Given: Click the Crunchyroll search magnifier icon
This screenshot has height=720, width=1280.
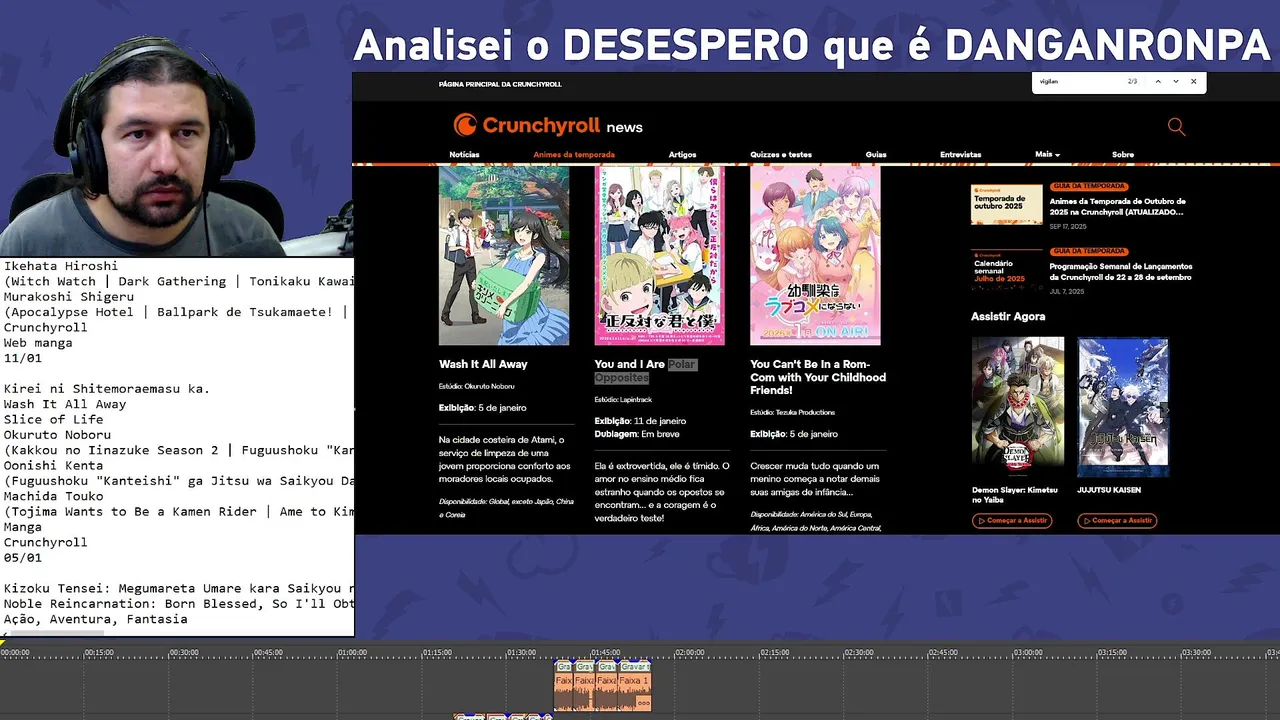Looking at the screenshot, I should click(x=1176, y=126).
